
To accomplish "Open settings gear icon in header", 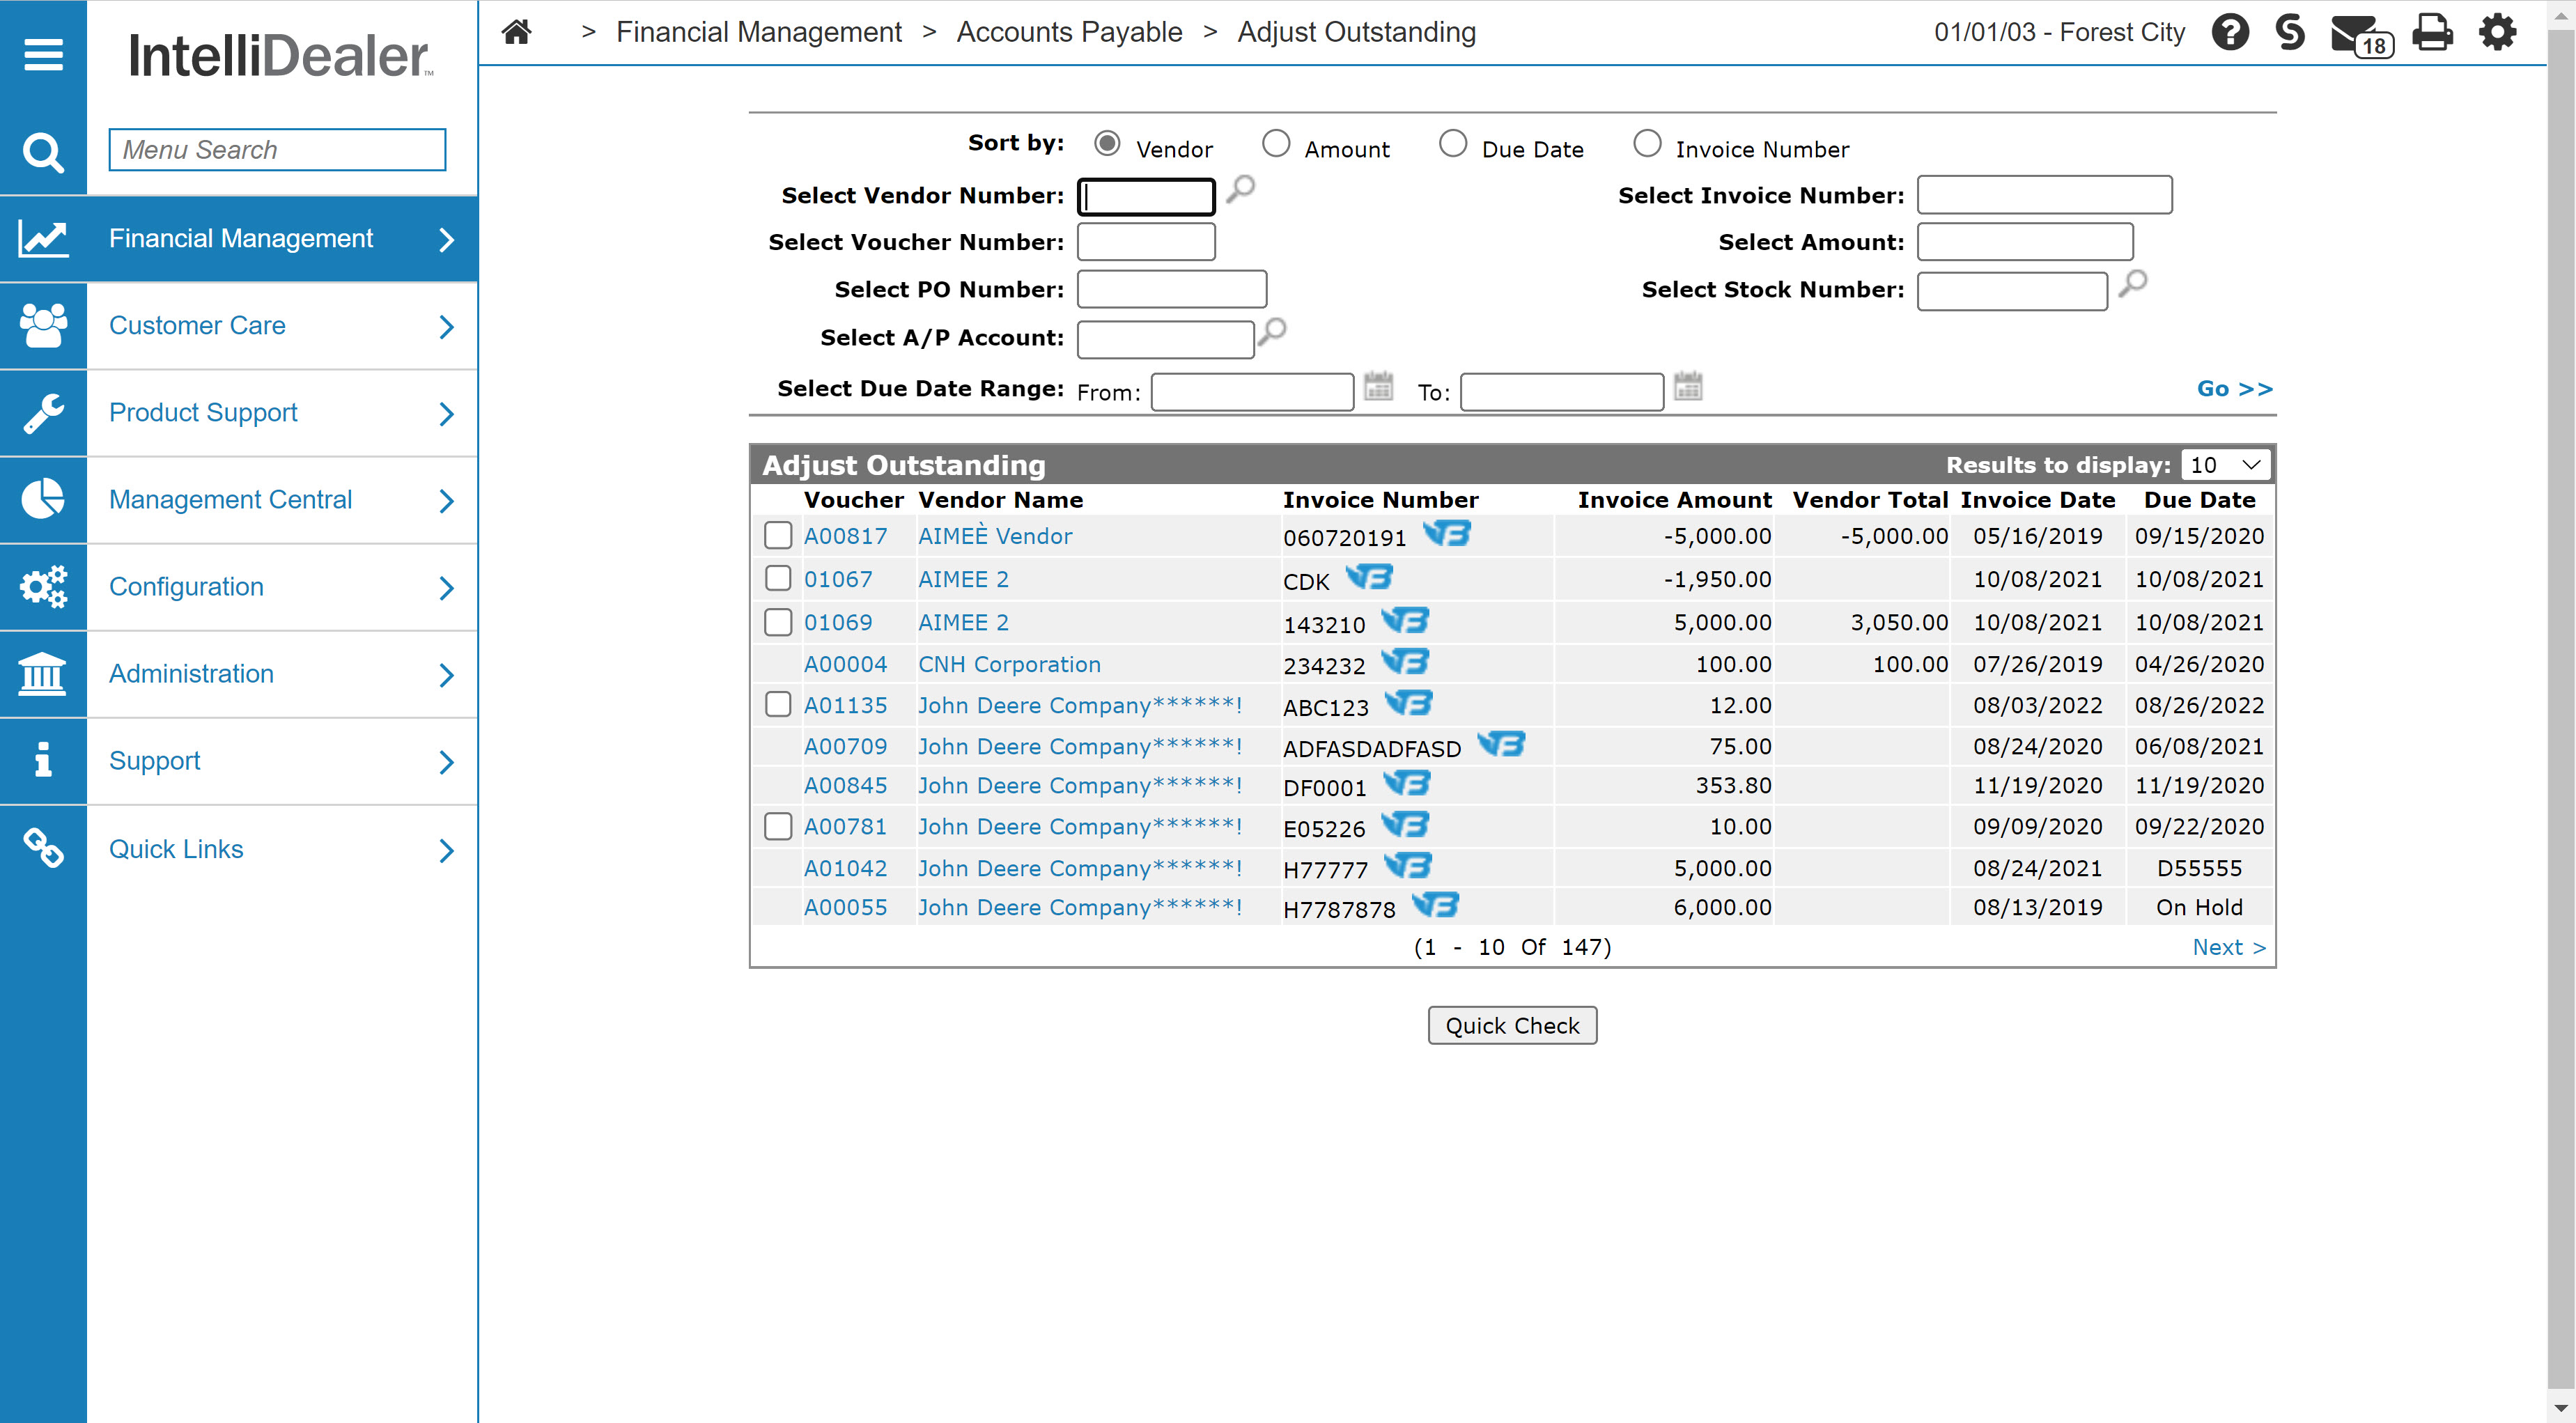I will (2497, 32).
